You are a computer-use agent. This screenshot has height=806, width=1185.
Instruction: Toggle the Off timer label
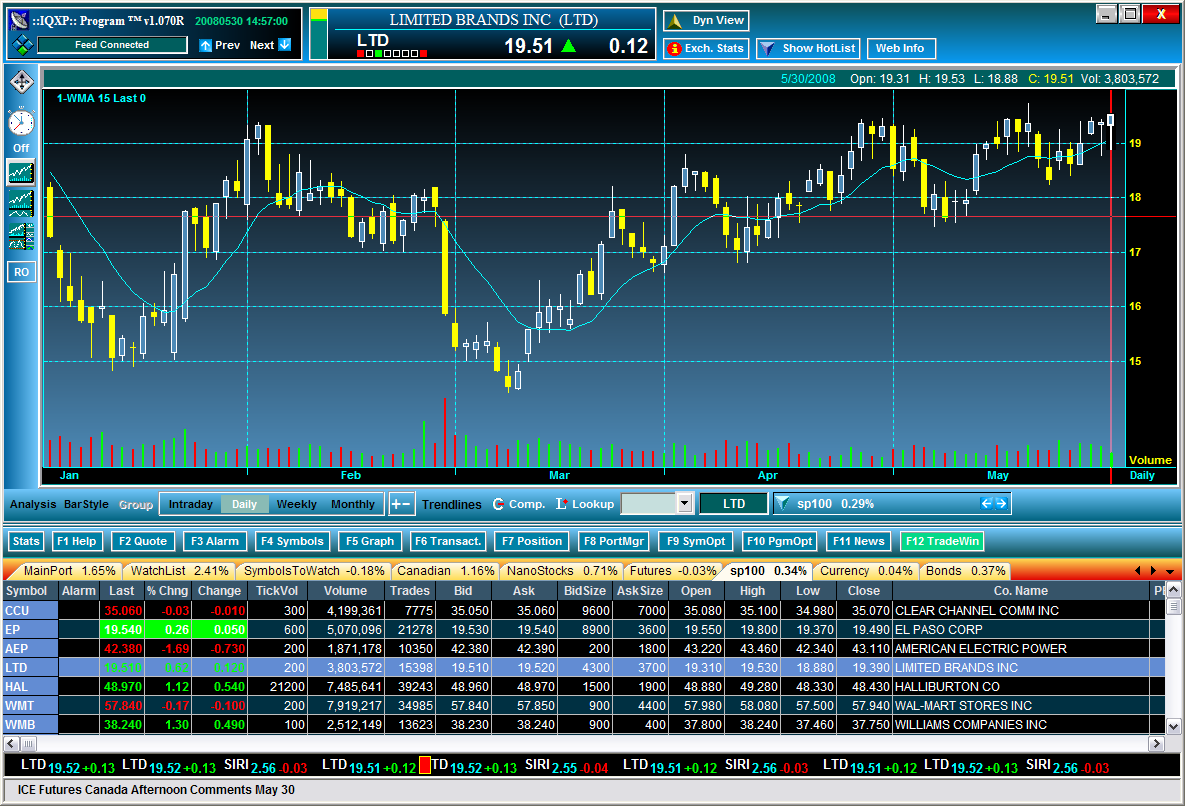pos(21,148)
